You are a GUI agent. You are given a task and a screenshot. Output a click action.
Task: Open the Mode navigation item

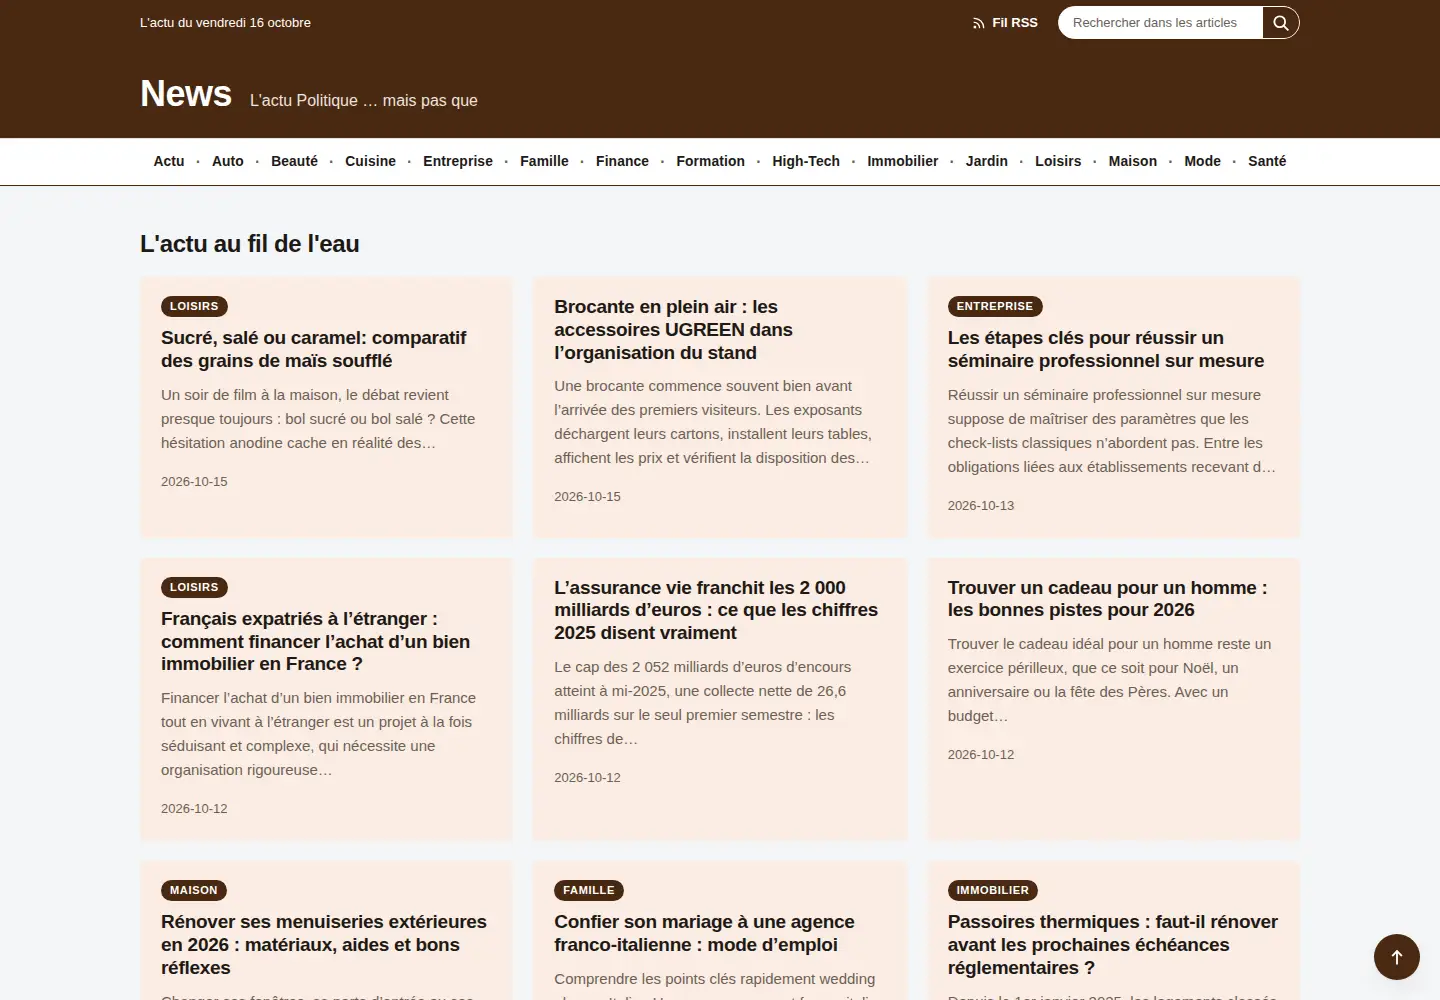[1202, 161]
